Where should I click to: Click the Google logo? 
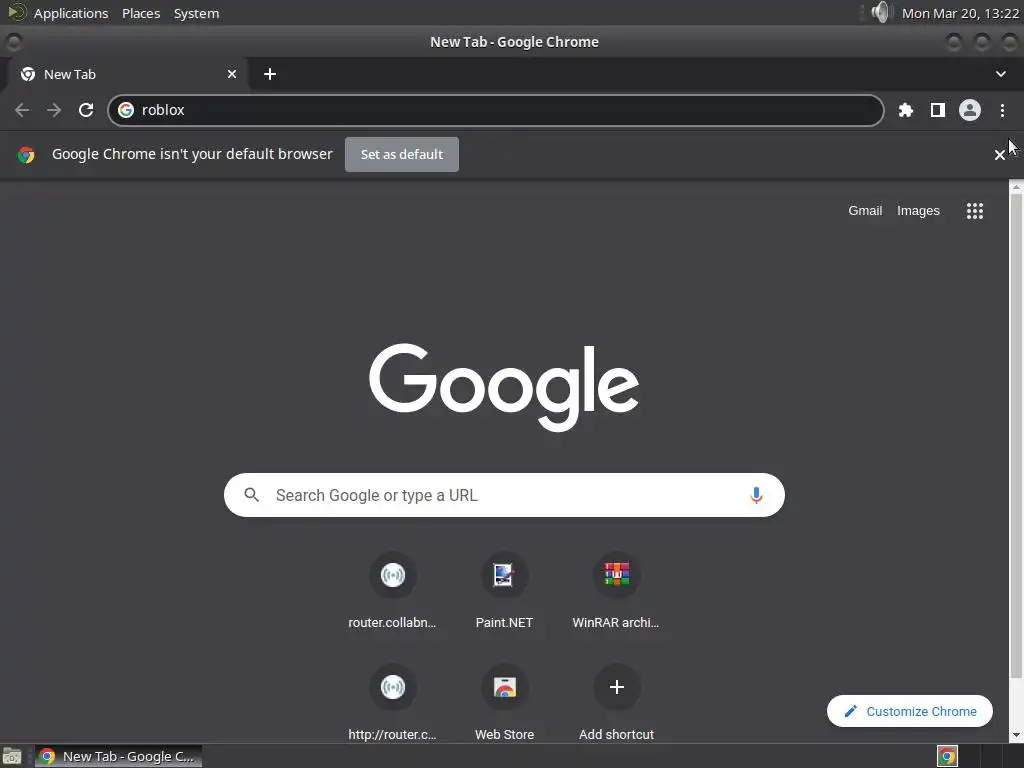pyautogui.click(x=504, y=387)
